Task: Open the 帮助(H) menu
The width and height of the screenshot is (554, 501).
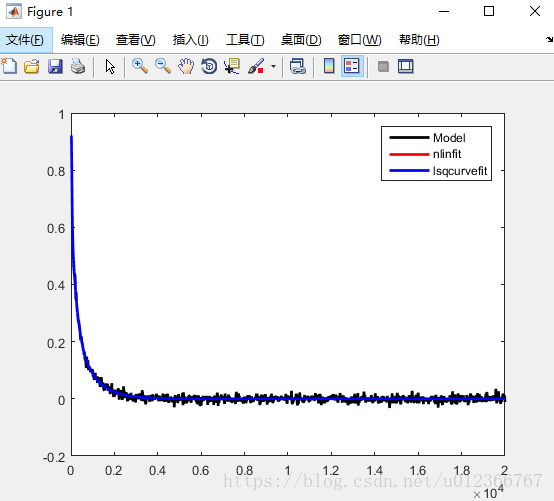Action: 419,40
